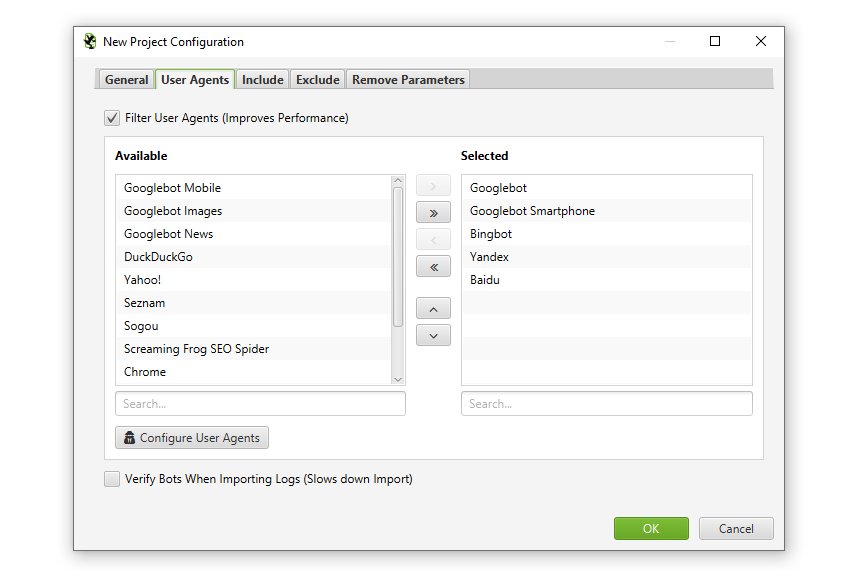Click the single right arrow add button

pyautogui.click(x=433, y=186)
